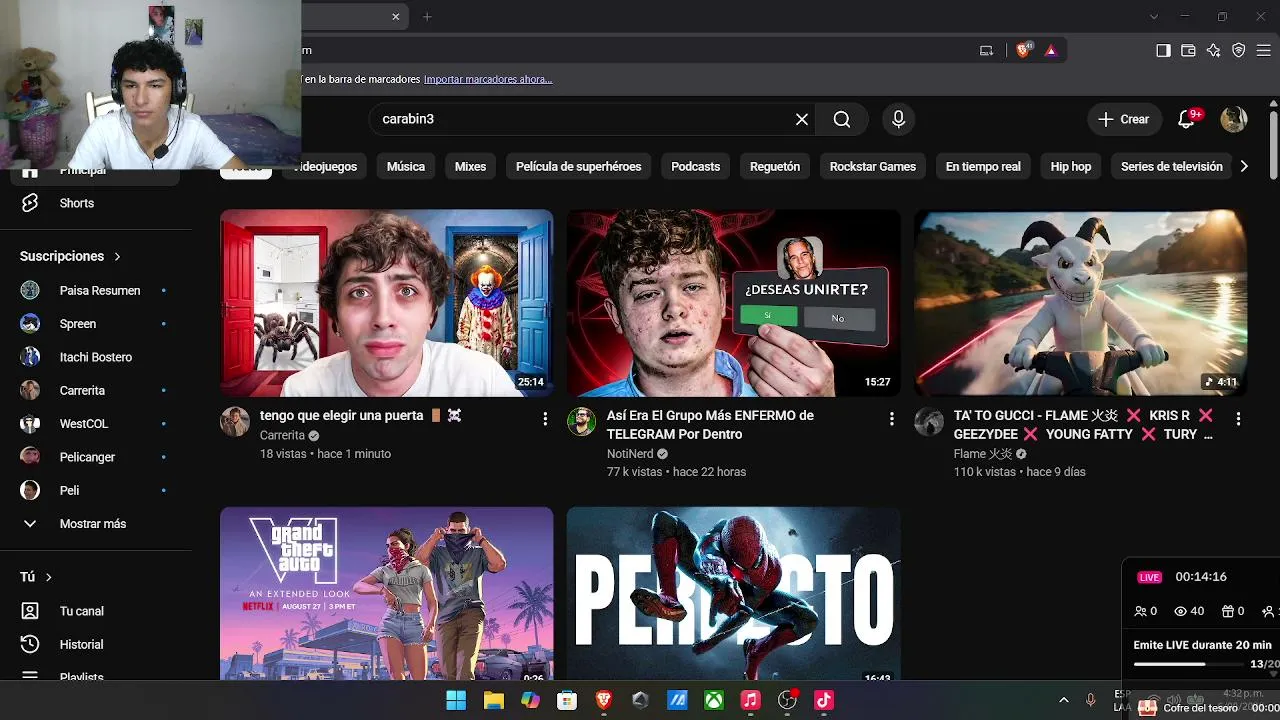Open the Grand Theft Auto VI thumbnail
Image resolution: width=1280 pixels, height=720 pixels.
(x=387, y=594)
